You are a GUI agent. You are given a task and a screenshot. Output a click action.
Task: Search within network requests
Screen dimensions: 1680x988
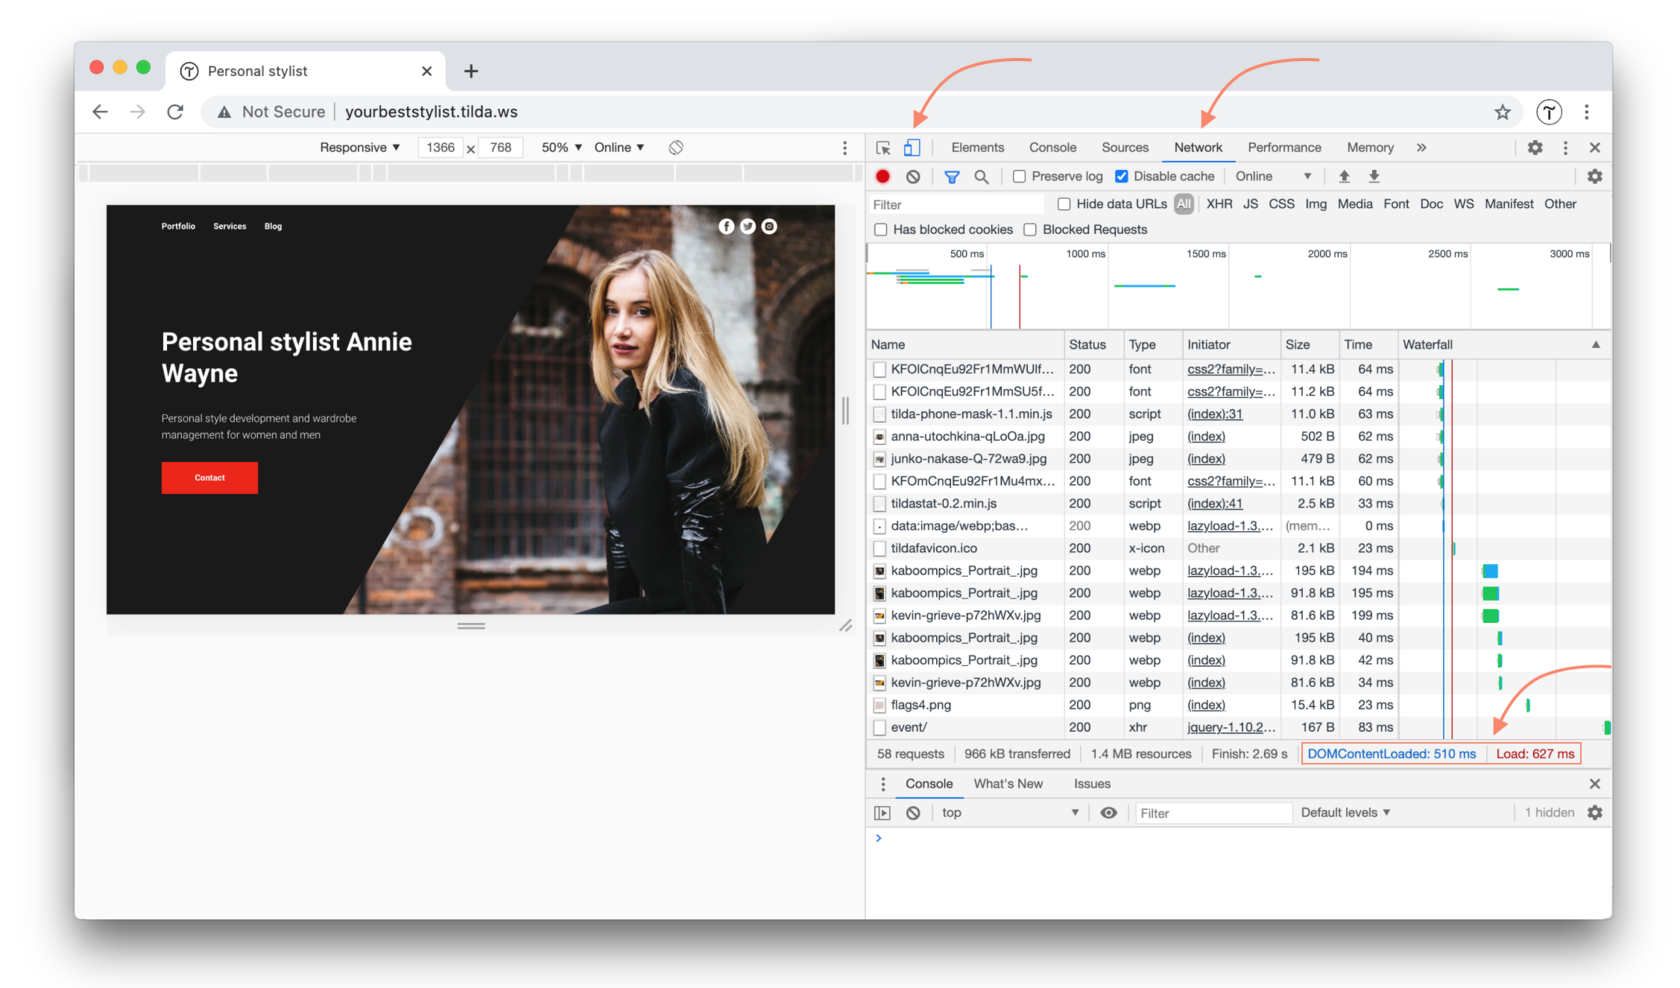point(981,176)
